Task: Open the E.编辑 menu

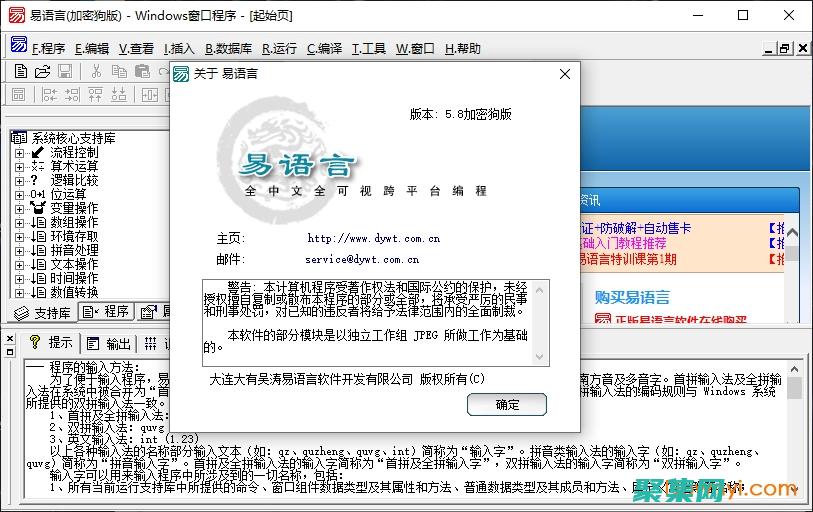Action: pos(92,49)
